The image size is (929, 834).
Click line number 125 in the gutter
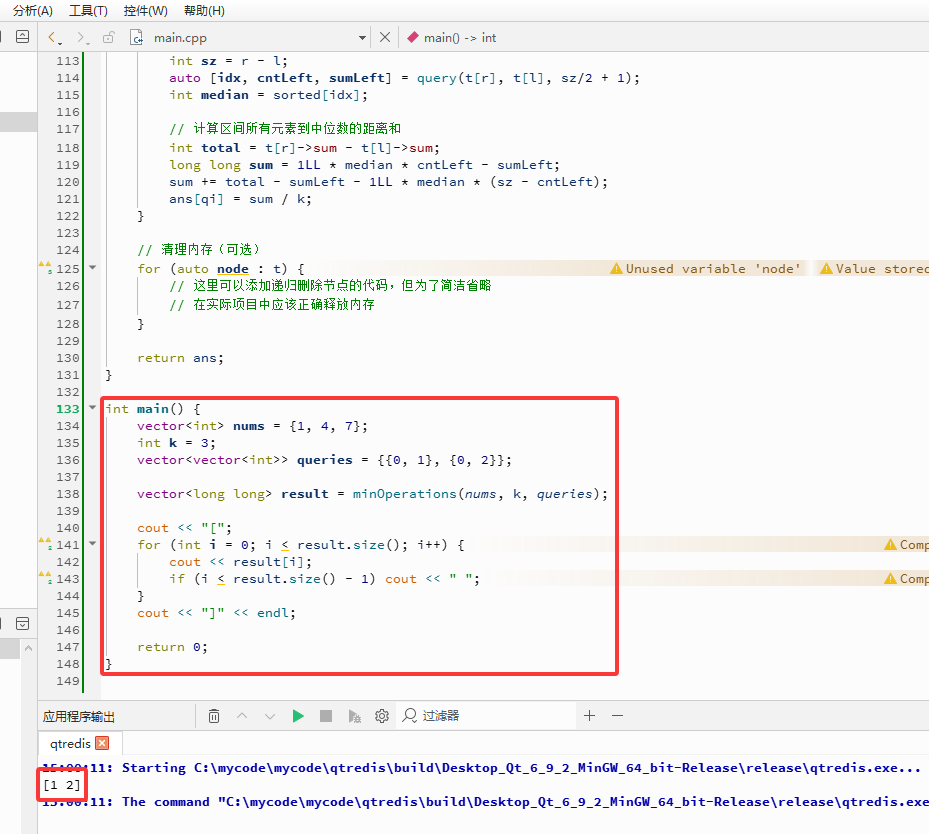click(x=68, y=269)
